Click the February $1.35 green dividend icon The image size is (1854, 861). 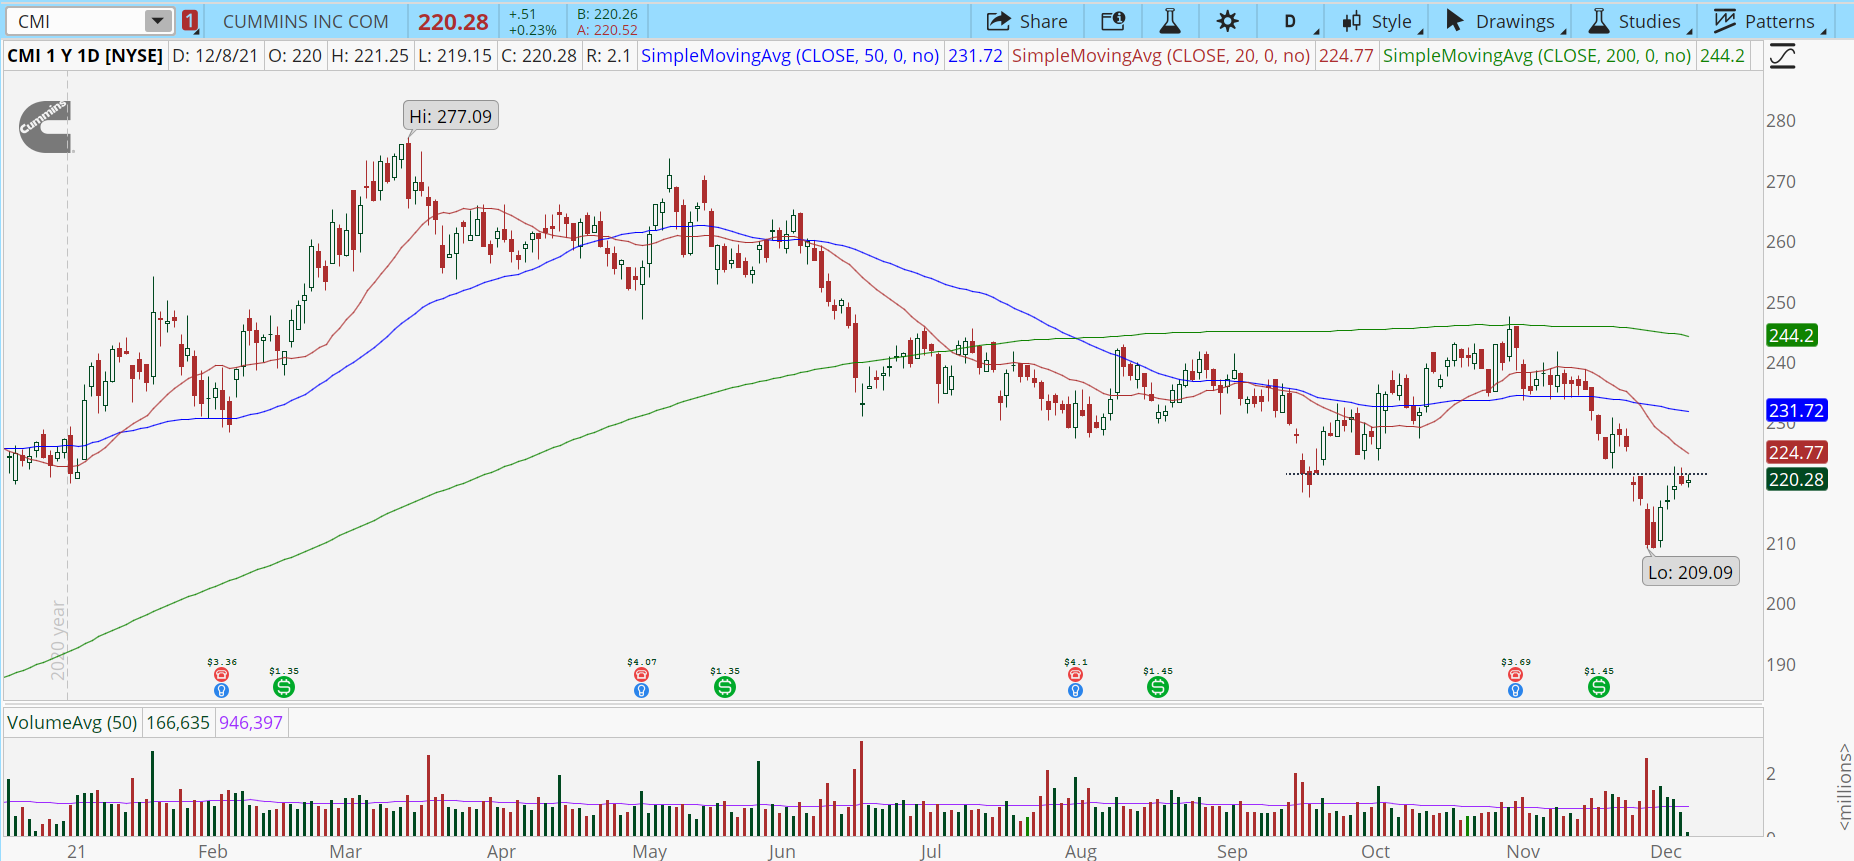(x=284, y=687)
